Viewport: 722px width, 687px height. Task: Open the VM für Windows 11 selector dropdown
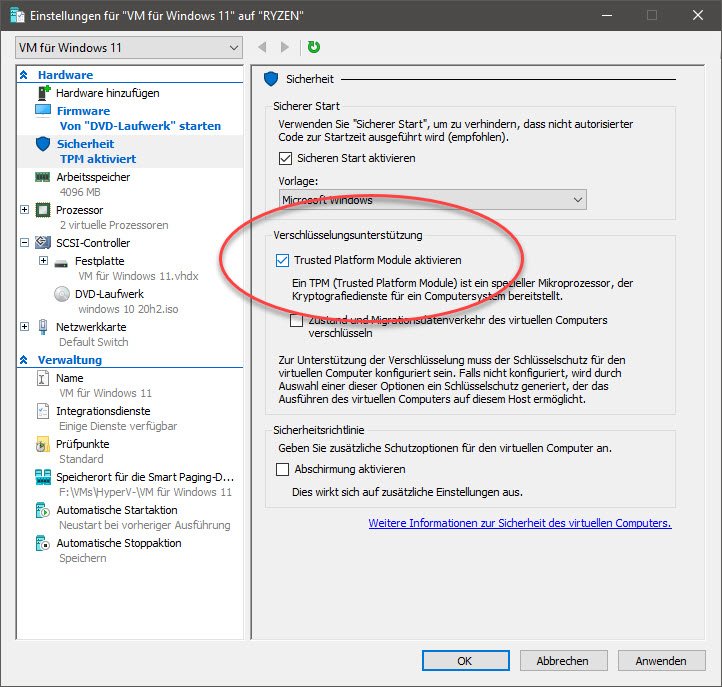129,47
